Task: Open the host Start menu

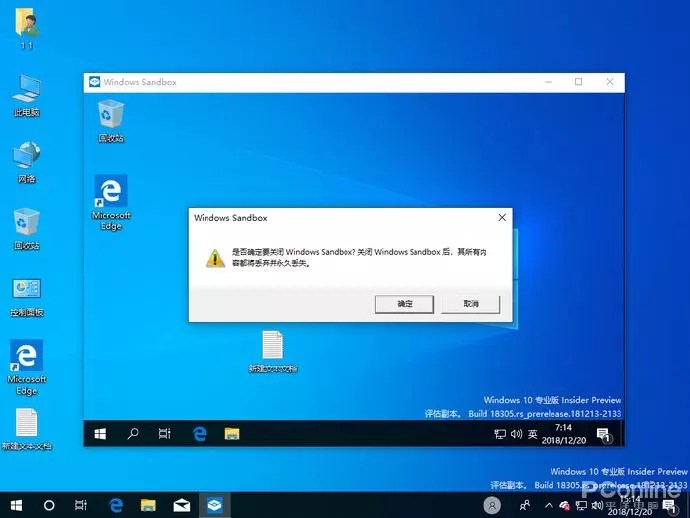Action: (16, 505)
